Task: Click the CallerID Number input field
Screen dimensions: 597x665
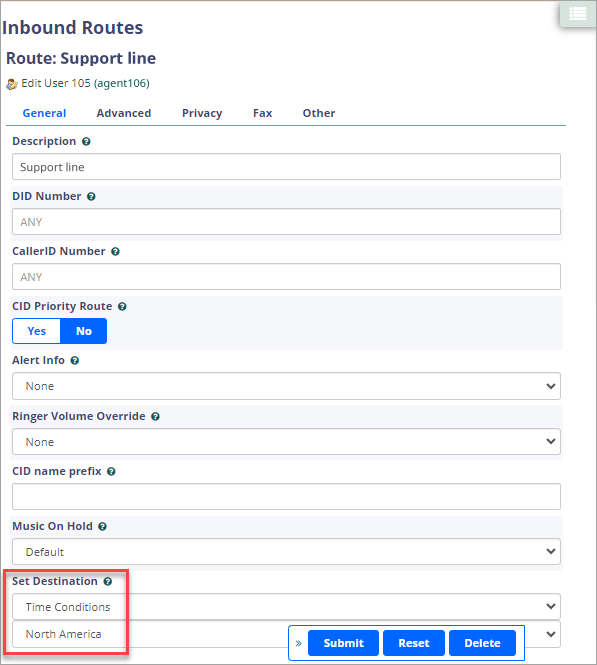Action: pyautogui.click(x=286, y=277)
